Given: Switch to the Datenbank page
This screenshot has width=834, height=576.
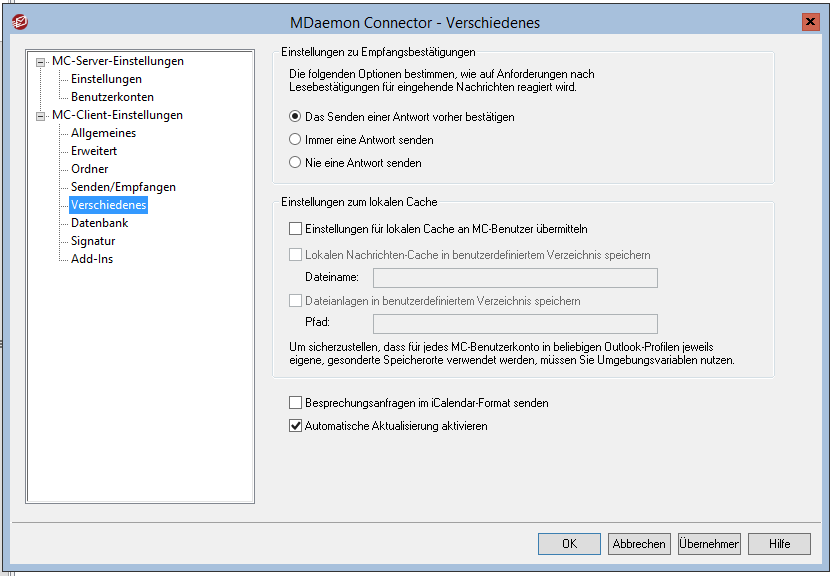Looking at the screenshot, I should click(99, 223).
